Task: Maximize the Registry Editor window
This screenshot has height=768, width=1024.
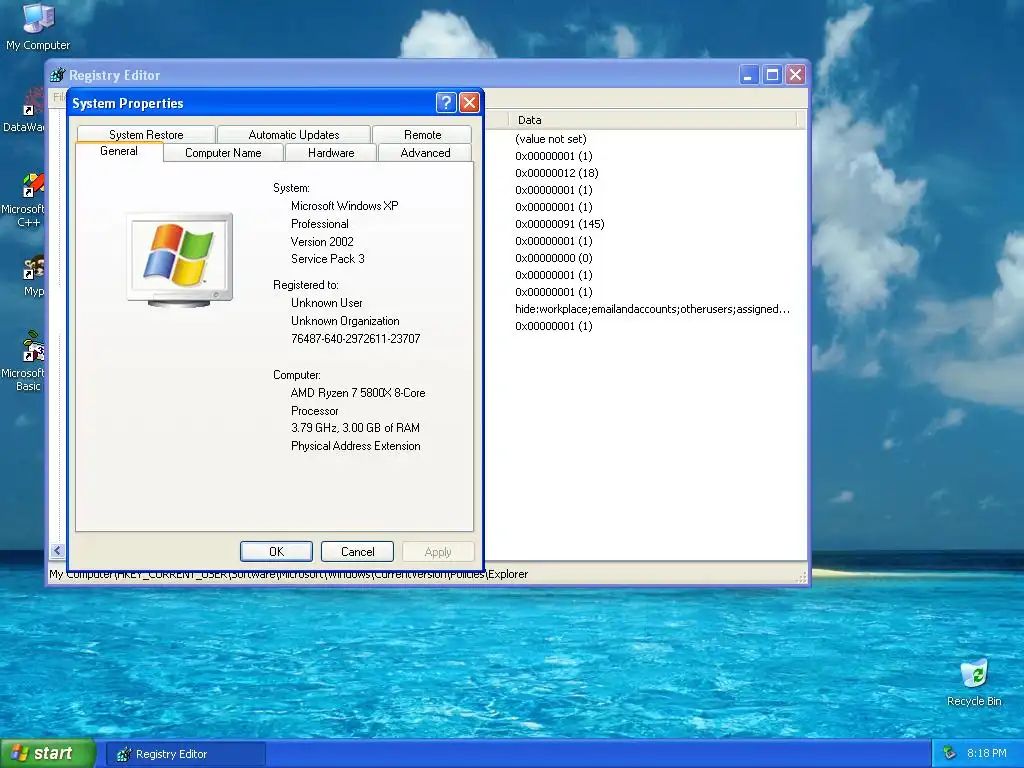Action: (x=772, y=75)
